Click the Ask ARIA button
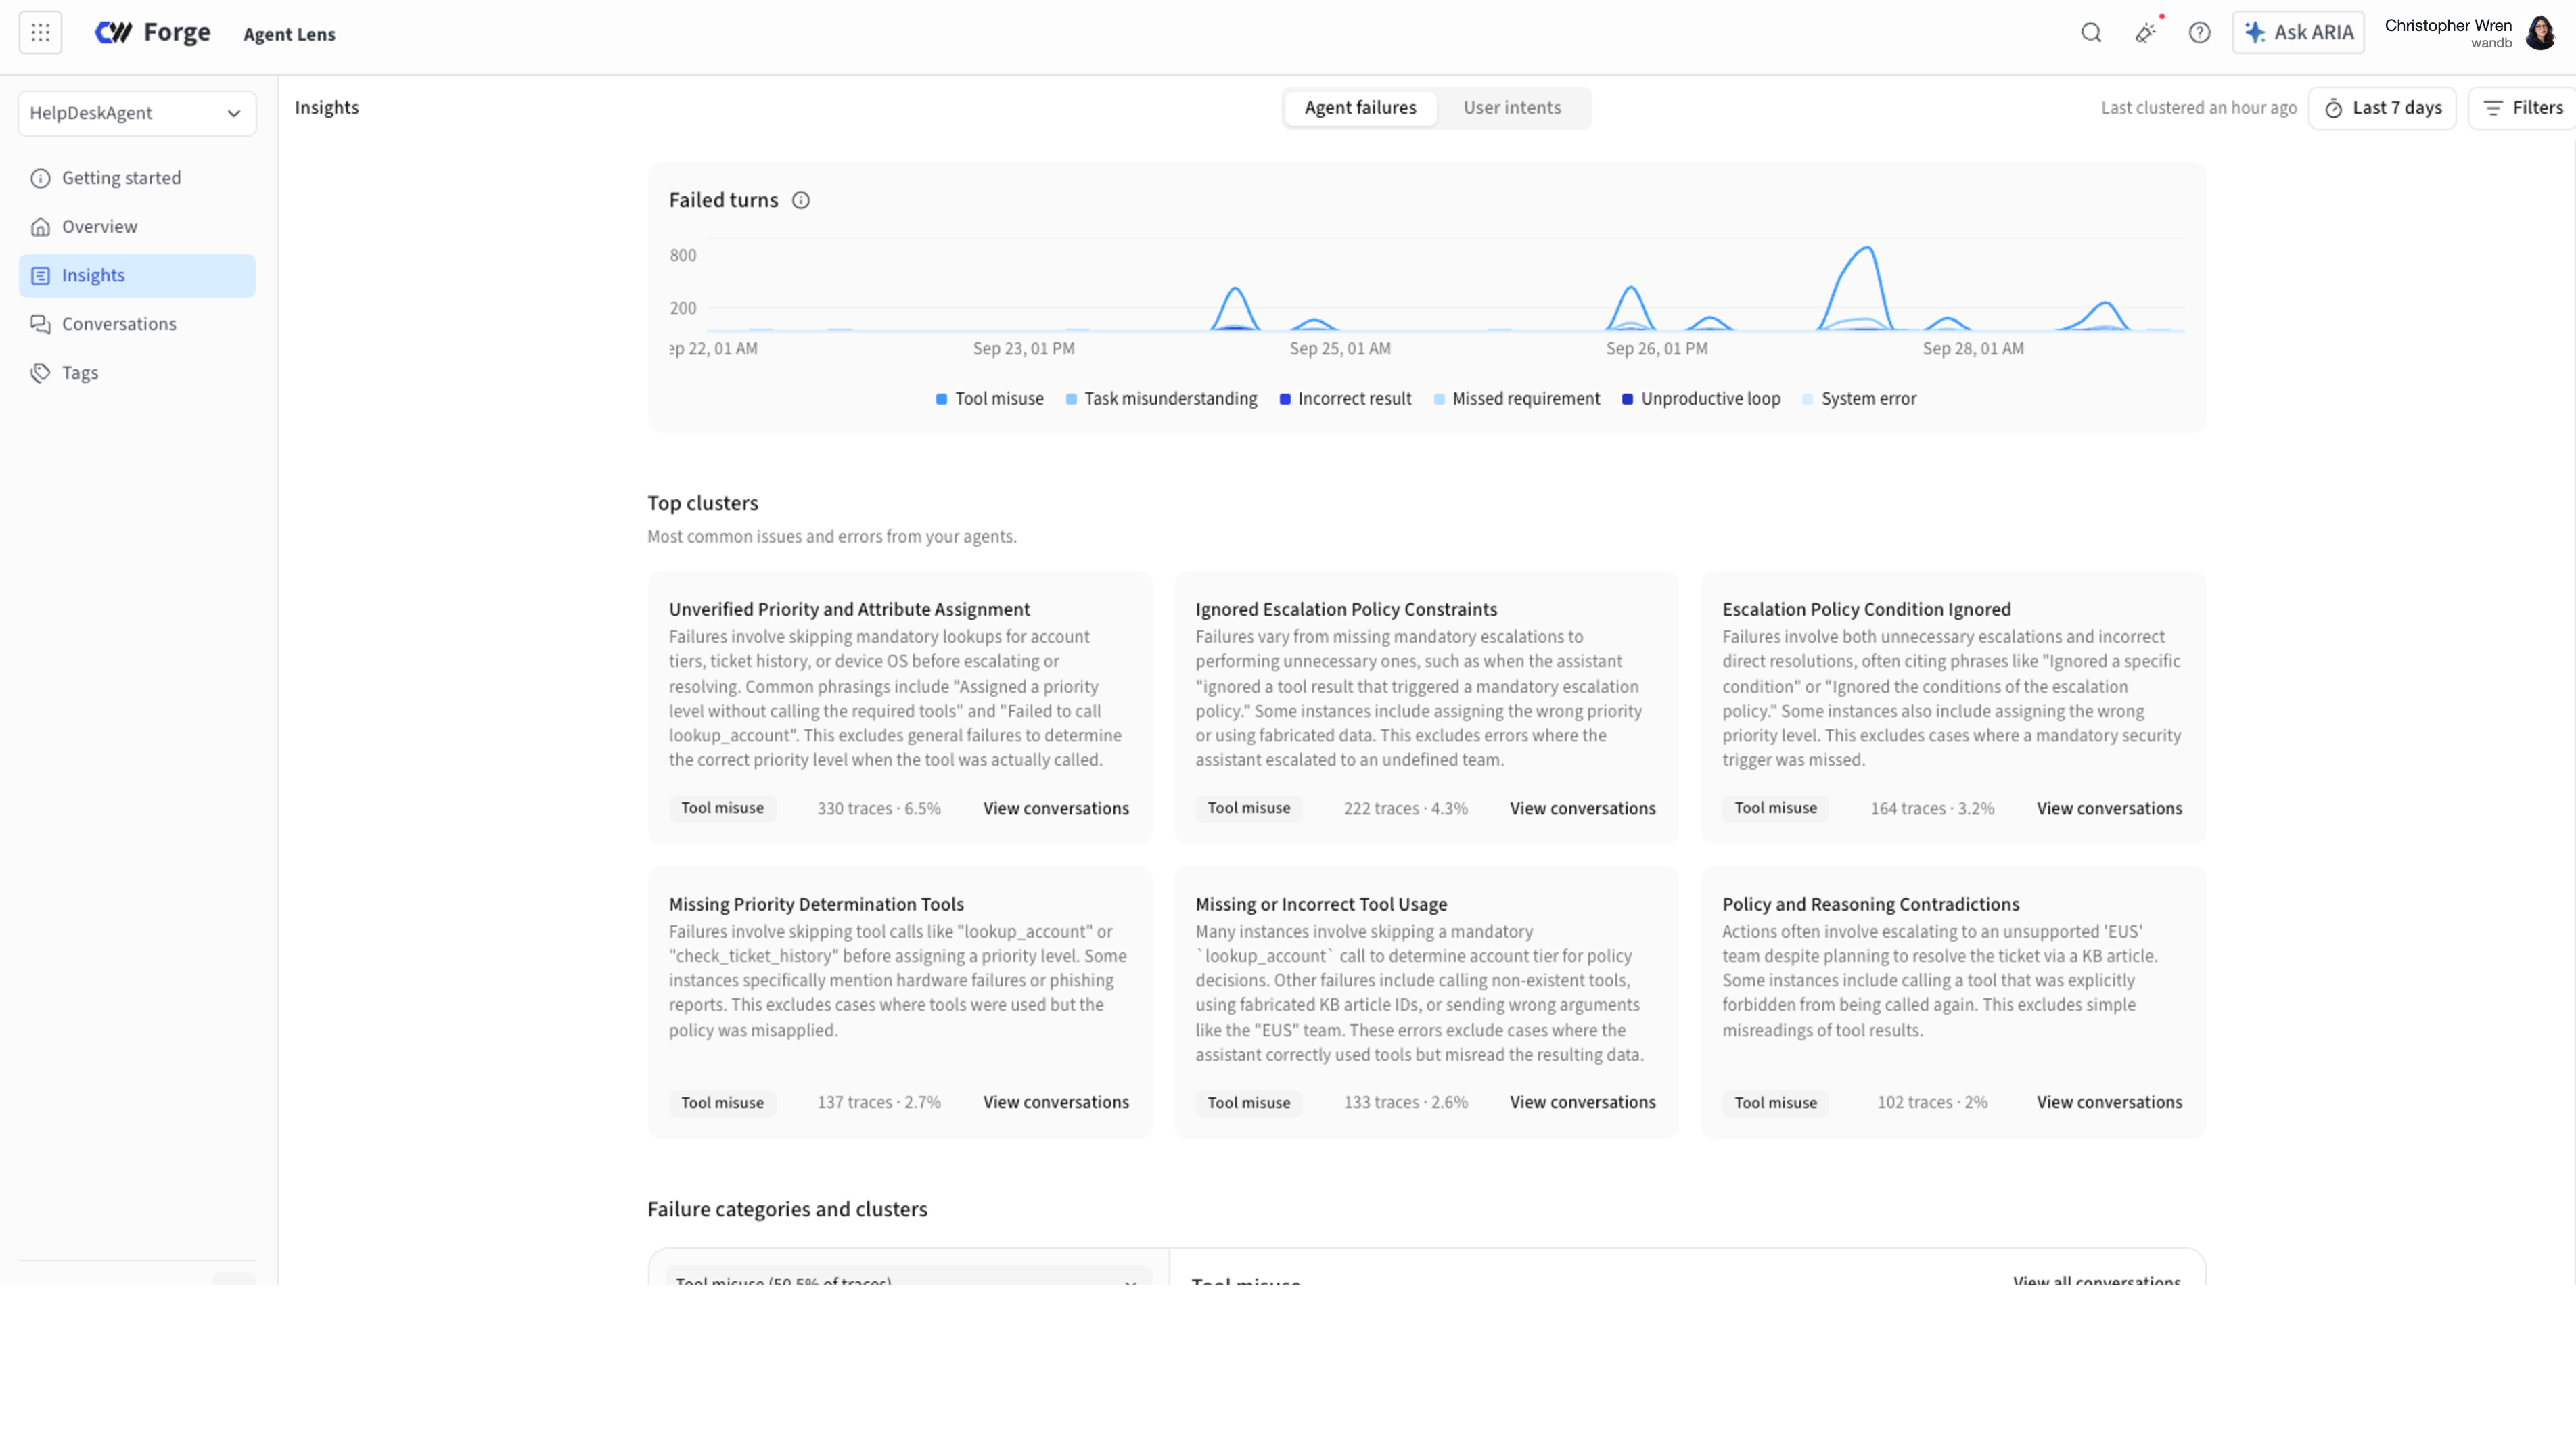 [x=2298, y=33]
